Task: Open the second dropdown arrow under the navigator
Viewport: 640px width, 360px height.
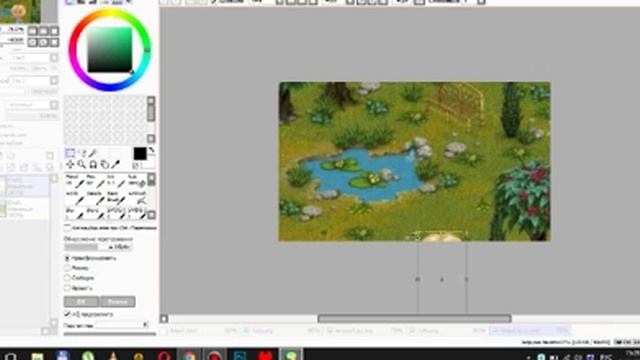Action: [54, 80]
